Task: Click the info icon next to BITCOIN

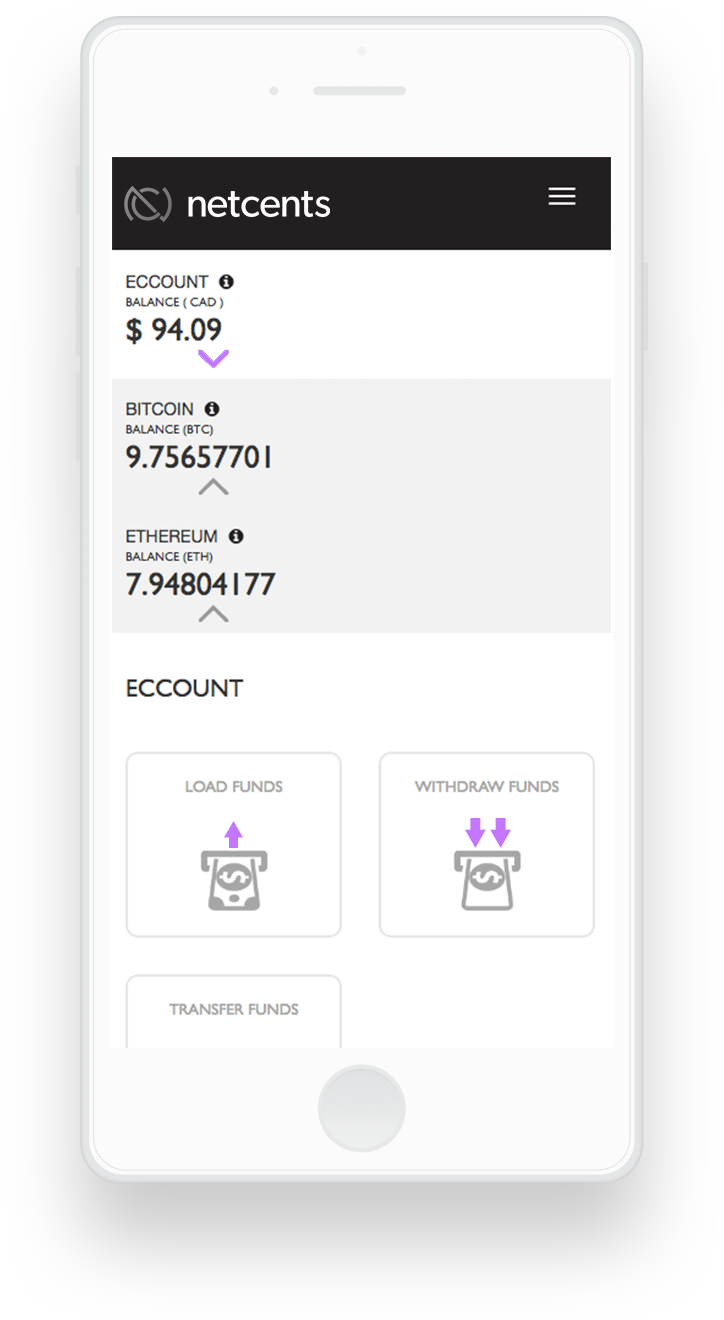Action: (211, 409)
